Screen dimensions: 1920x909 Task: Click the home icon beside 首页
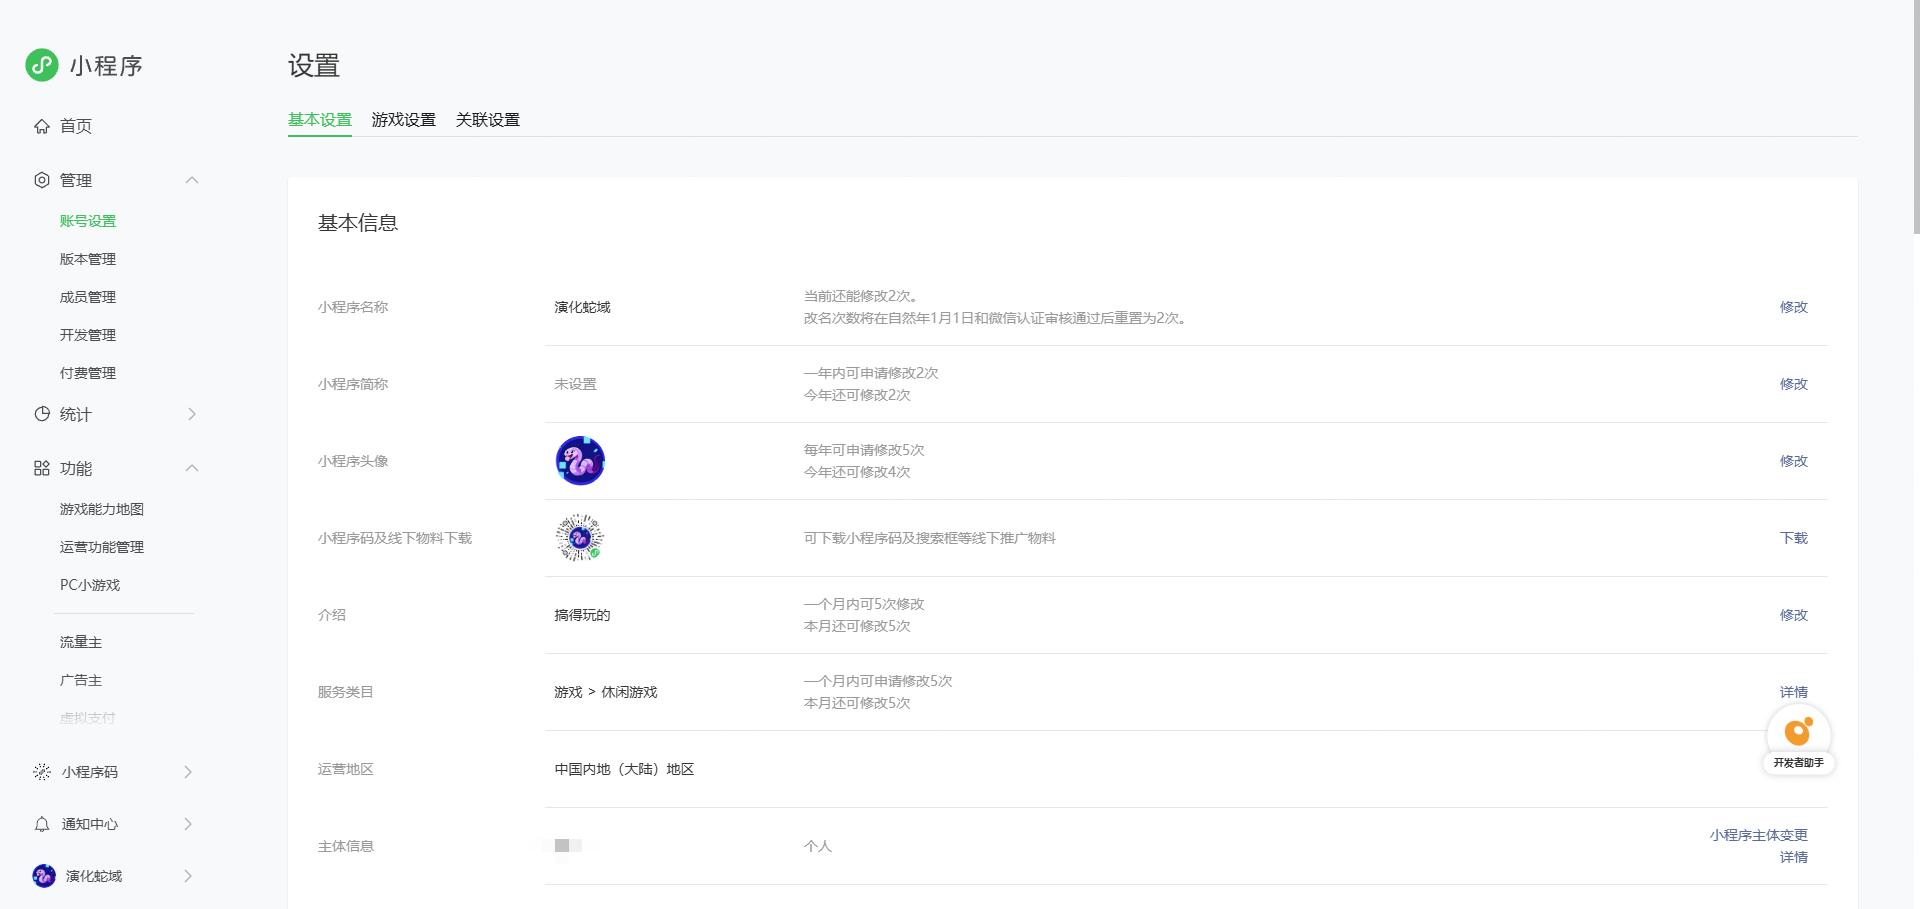42,126
